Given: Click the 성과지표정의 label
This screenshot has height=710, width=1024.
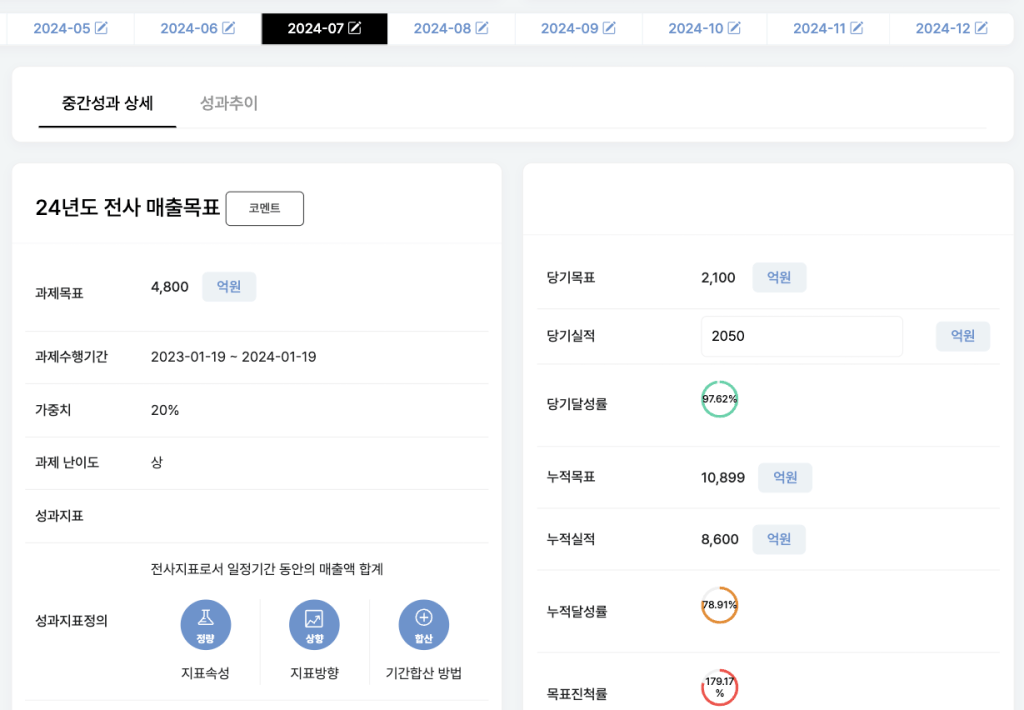Looking at the screenshot, I should coord(71,621).
